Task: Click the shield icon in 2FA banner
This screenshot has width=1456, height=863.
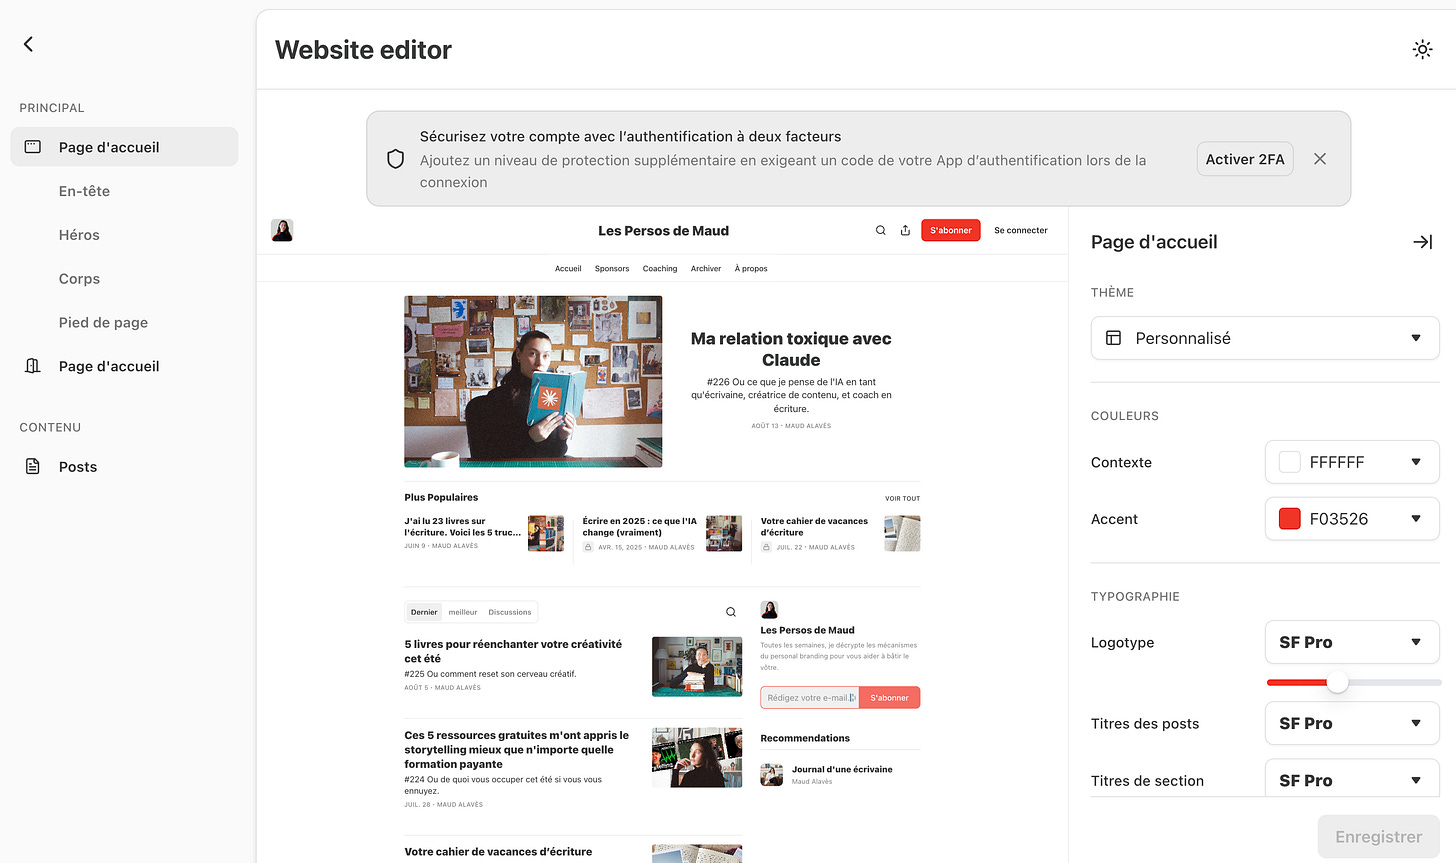Action: (395, 159)
